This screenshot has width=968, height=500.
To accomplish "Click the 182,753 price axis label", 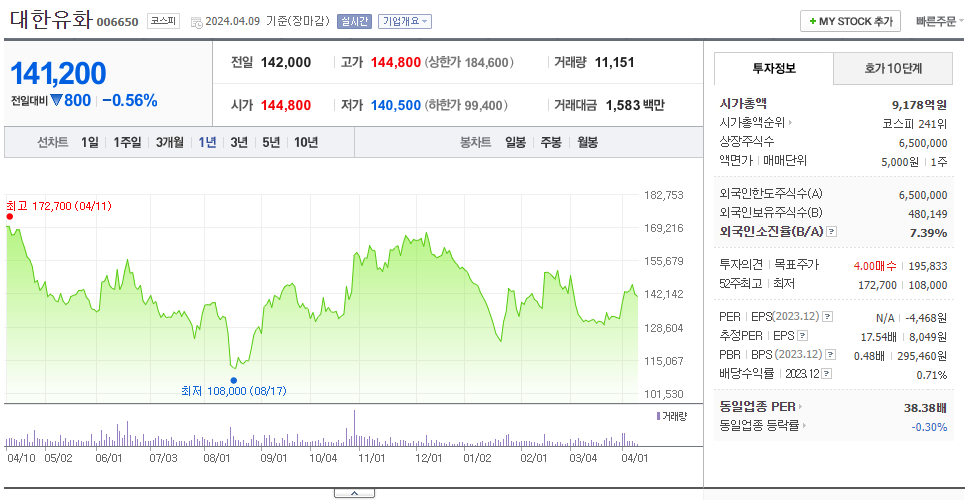I will pyautogui.click(x=664, y=195).
